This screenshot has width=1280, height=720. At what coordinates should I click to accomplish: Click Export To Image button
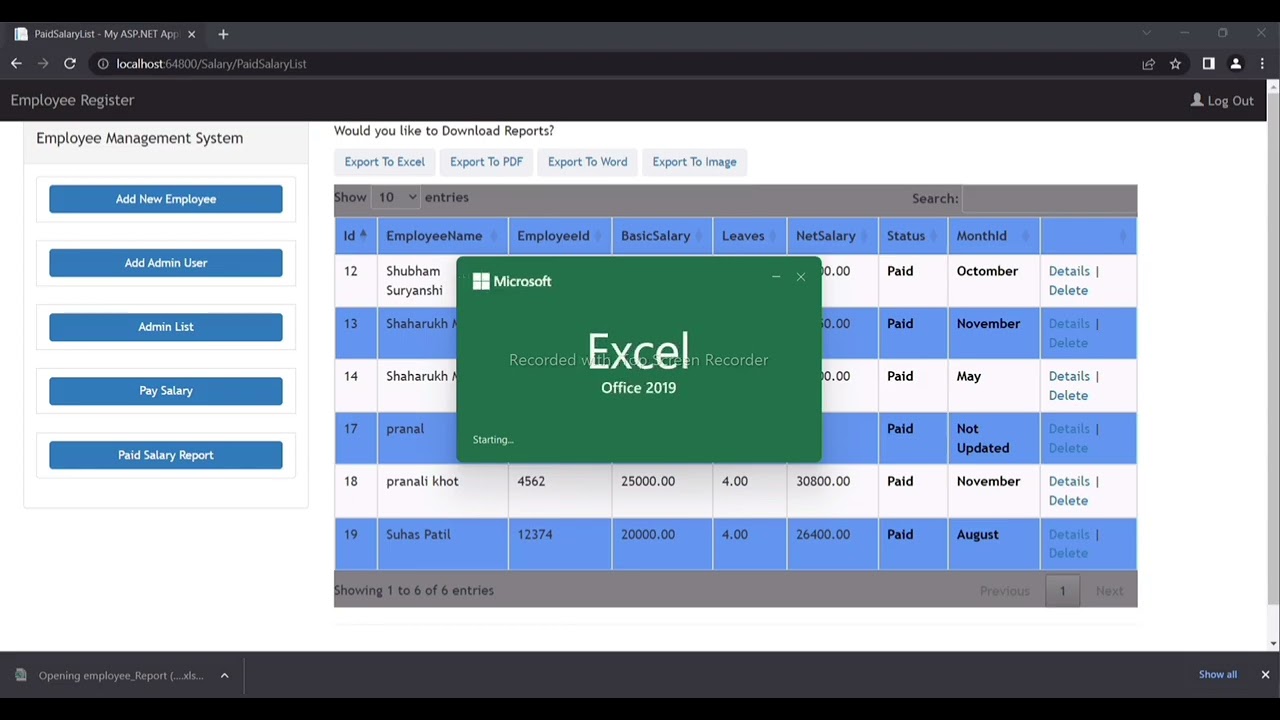coord(694,162)
